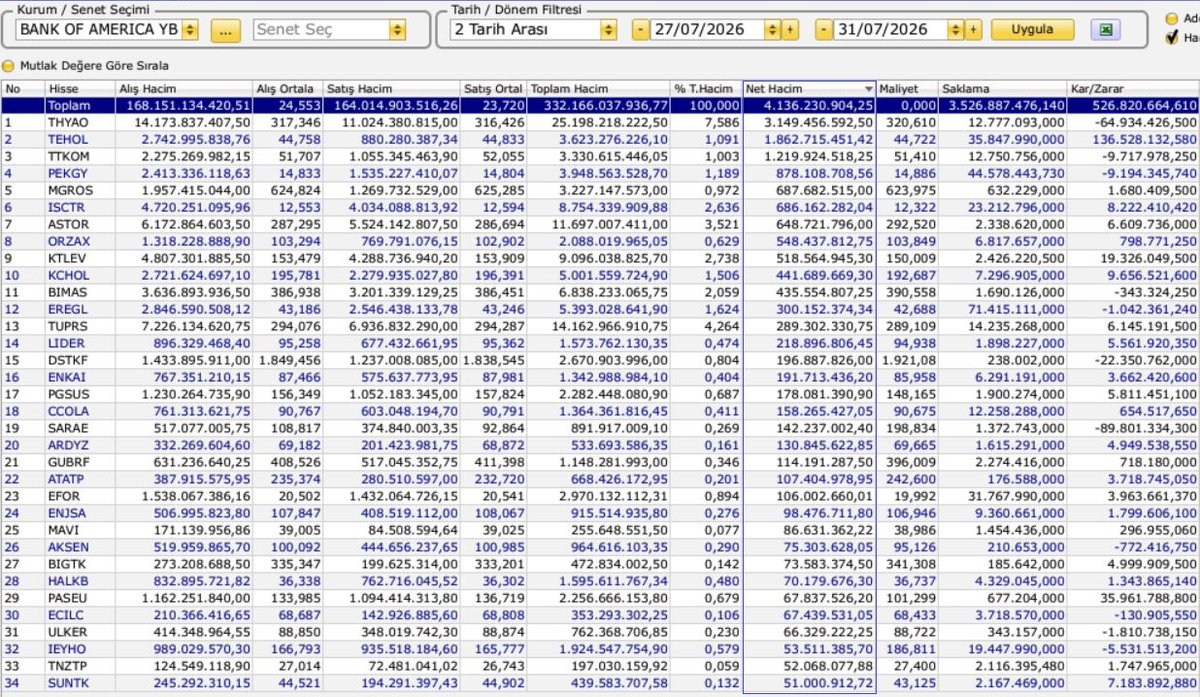
Task: Select the PEKGY stock row
Action: pyautogui.click(x=600, y=175)
